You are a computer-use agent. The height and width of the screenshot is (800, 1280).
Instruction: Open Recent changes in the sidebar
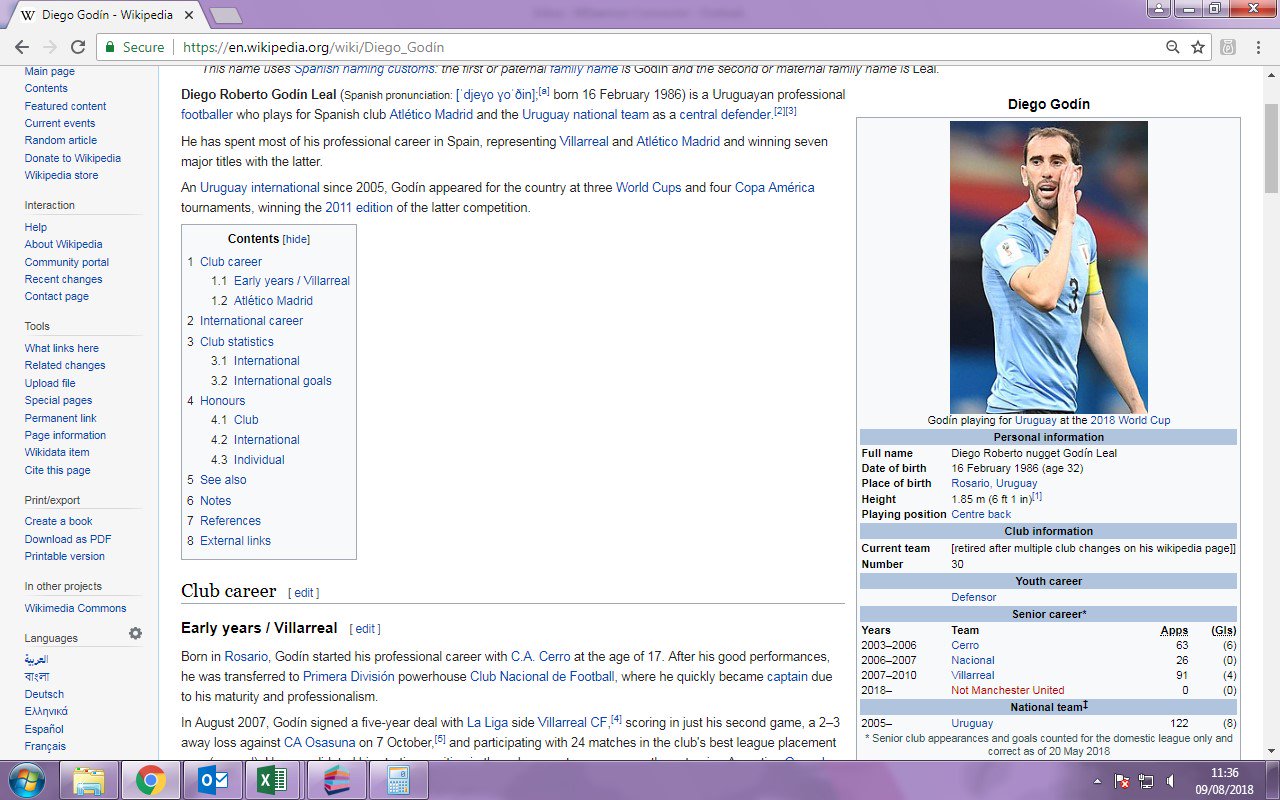(x=64, y=279)
